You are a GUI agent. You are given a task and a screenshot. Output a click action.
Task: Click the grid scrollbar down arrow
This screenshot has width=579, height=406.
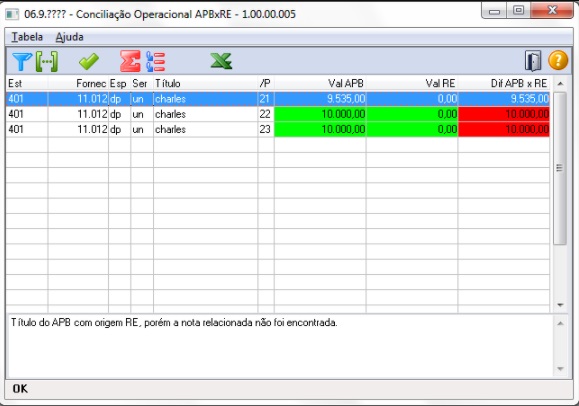click(x=560, y=305)
